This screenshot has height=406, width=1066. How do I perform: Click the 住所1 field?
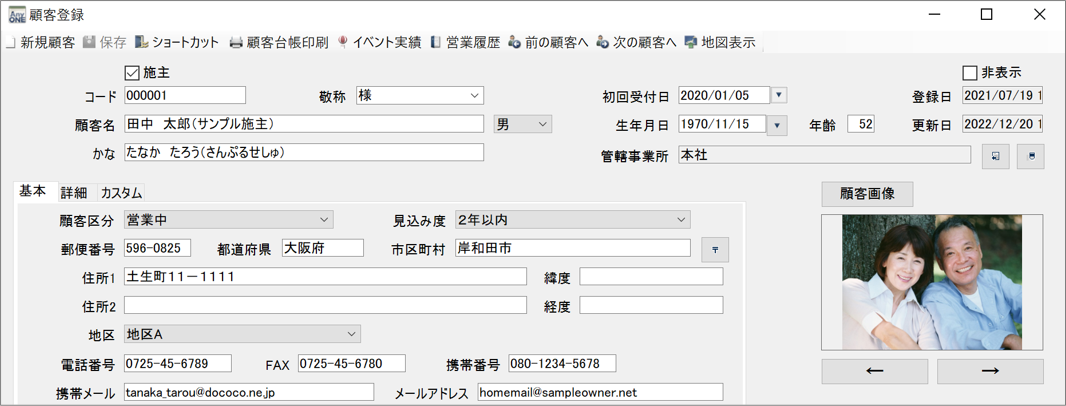[326, 276]
